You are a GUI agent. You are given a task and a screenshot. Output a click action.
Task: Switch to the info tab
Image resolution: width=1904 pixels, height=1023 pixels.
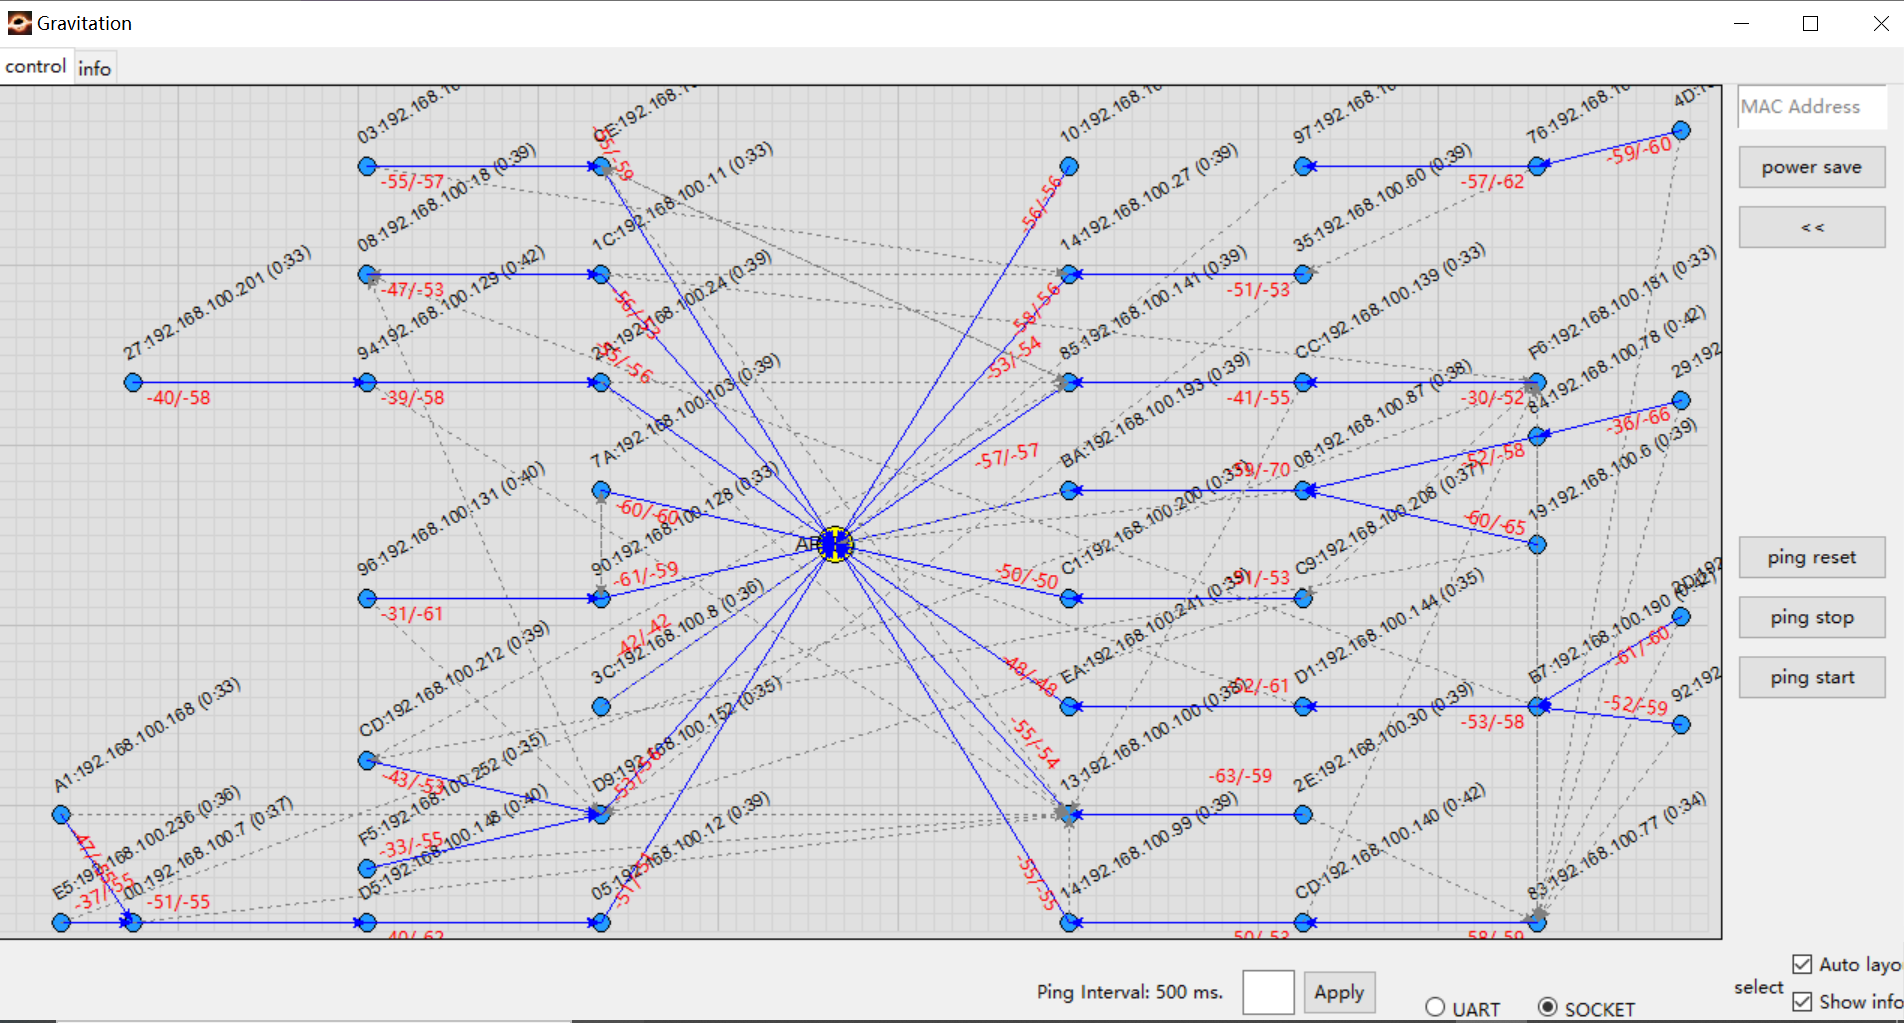[95, 68]
